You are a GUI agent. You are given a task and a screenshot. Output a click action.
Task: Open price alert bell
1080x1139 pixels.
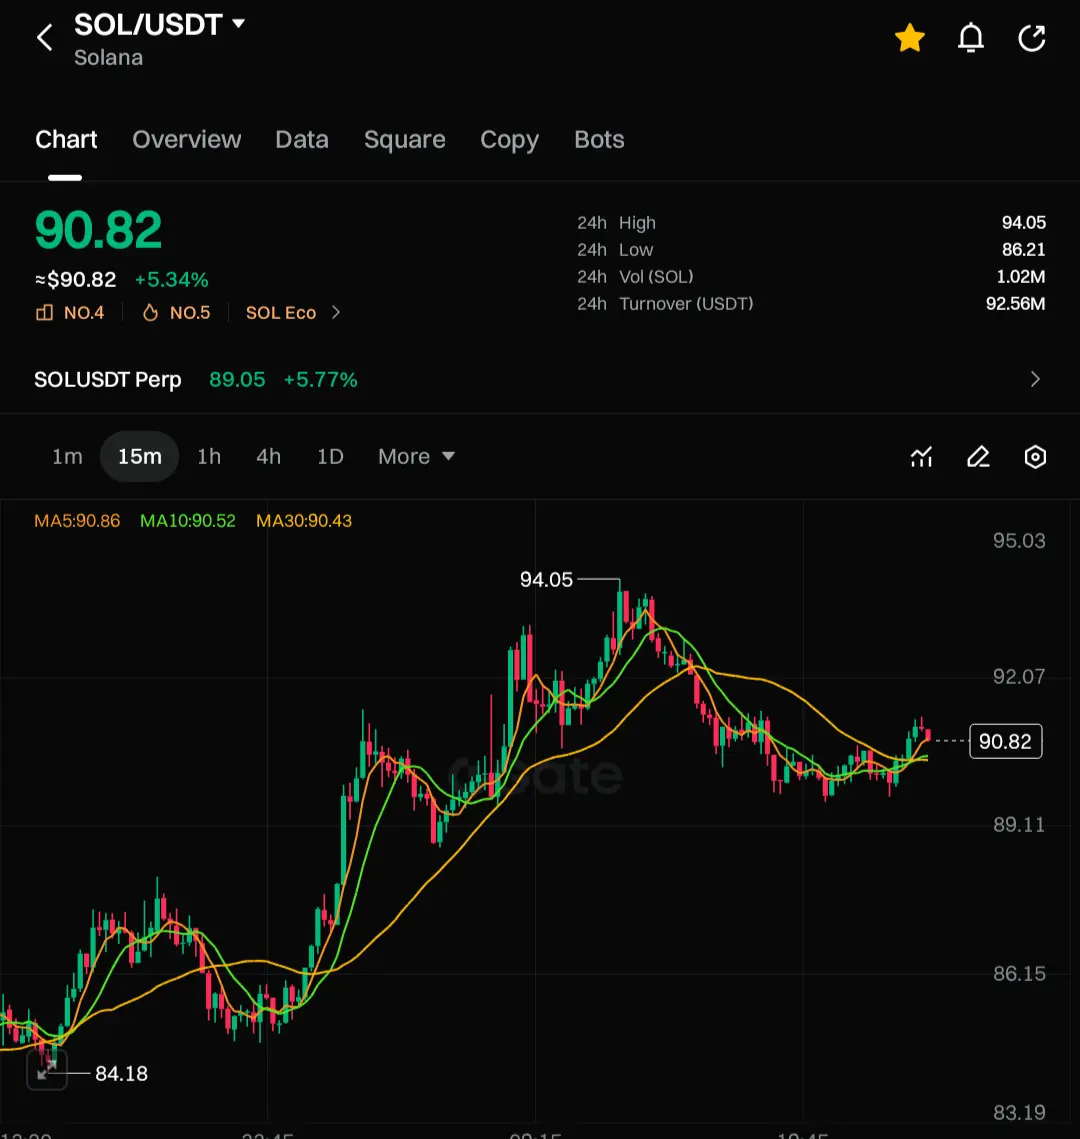970,38
